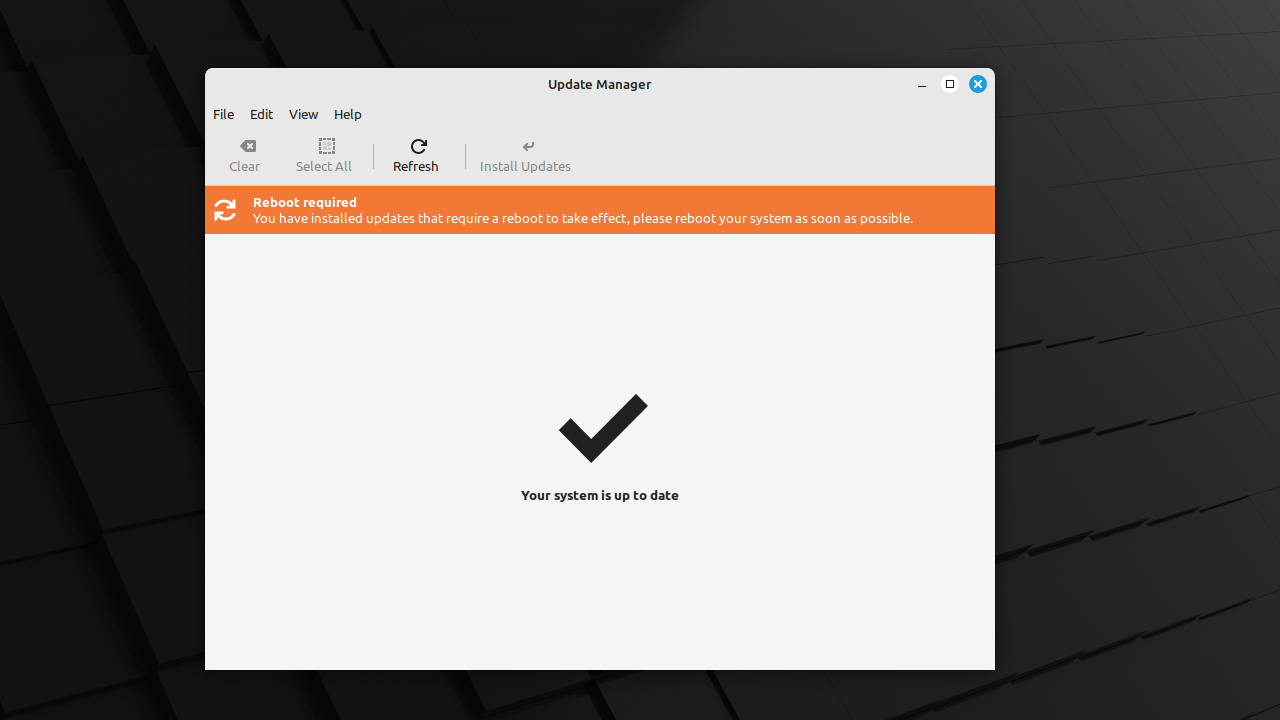This screenshot has width=1280, height=720.
Task: Open the Help menu
Action: coord(347,114)
